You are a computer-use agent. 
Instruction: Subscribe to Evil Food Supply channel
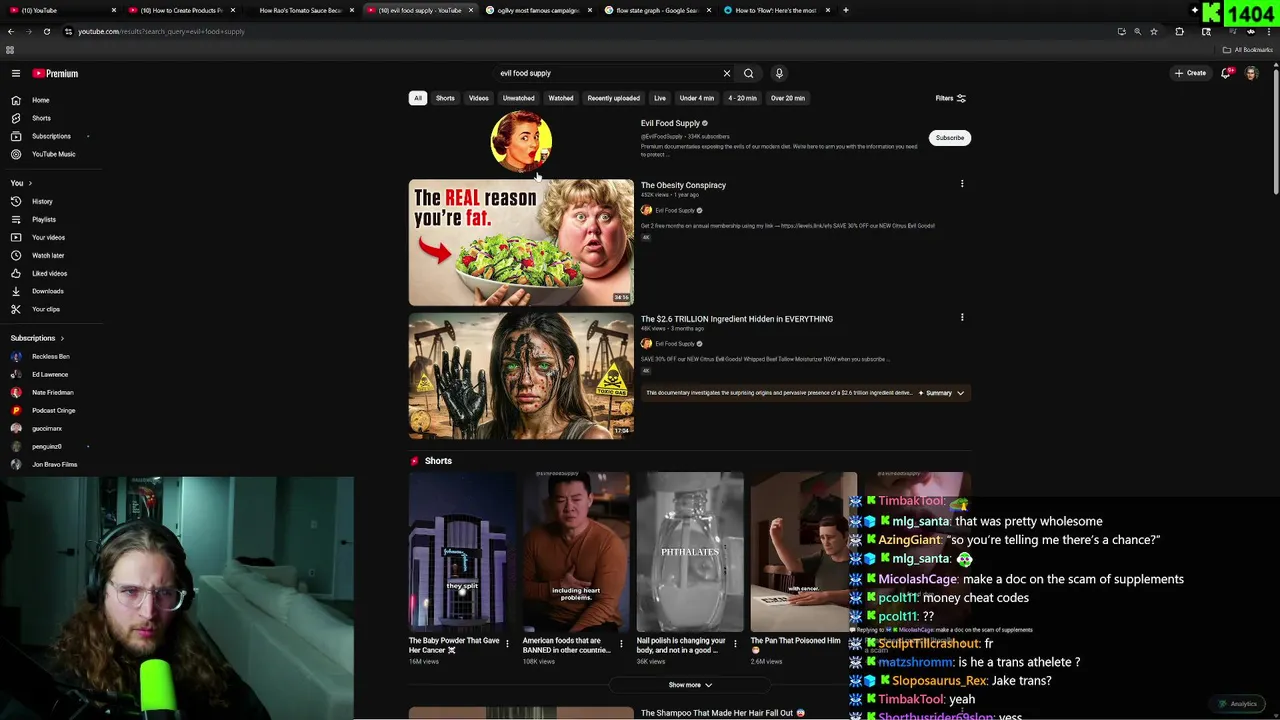(950, 138)
